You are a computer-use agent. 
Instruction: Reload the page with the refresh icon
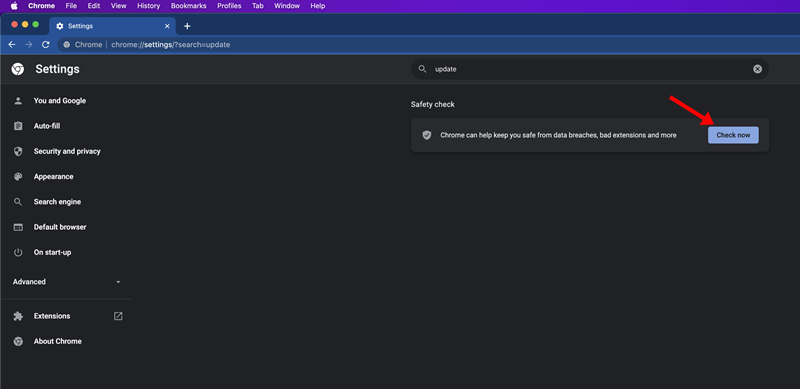coord(45,44)
